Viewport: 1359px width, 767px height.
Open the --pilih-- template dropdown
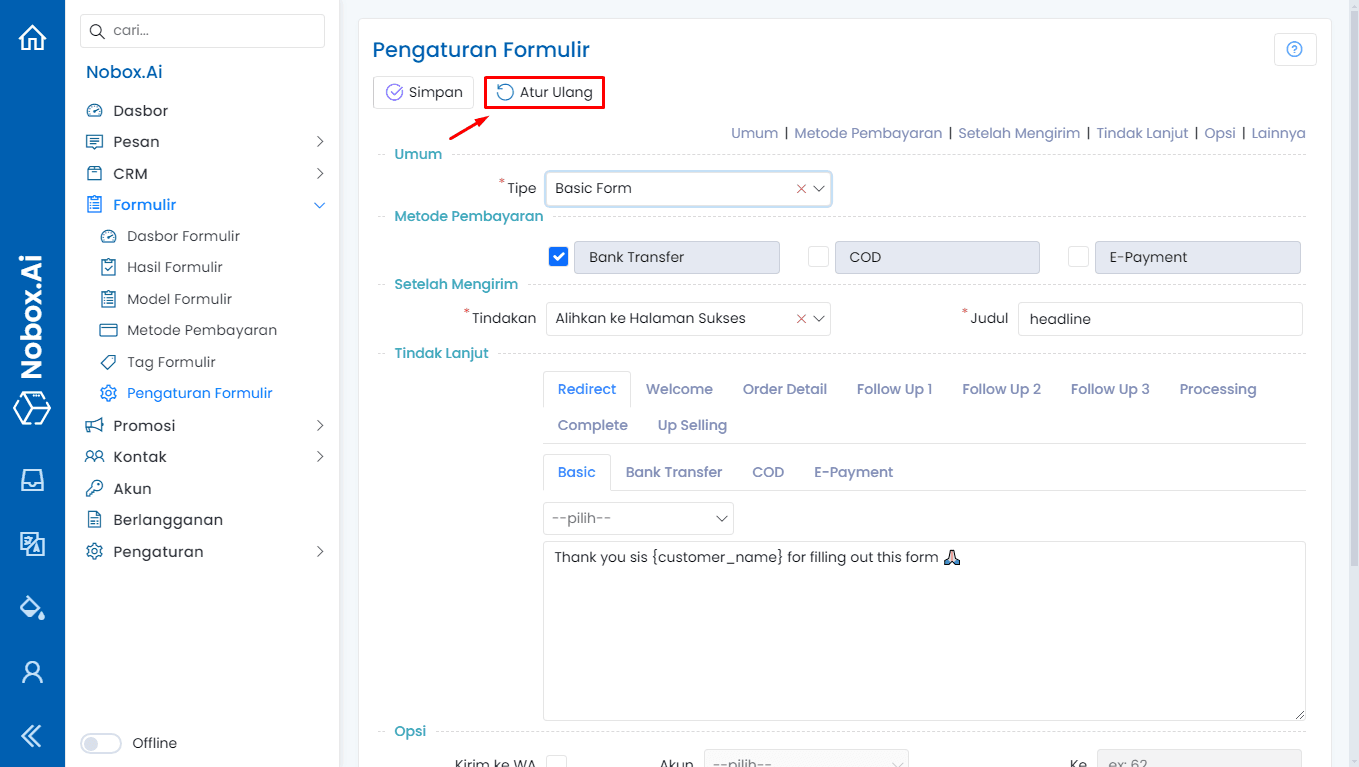(638, 518)
